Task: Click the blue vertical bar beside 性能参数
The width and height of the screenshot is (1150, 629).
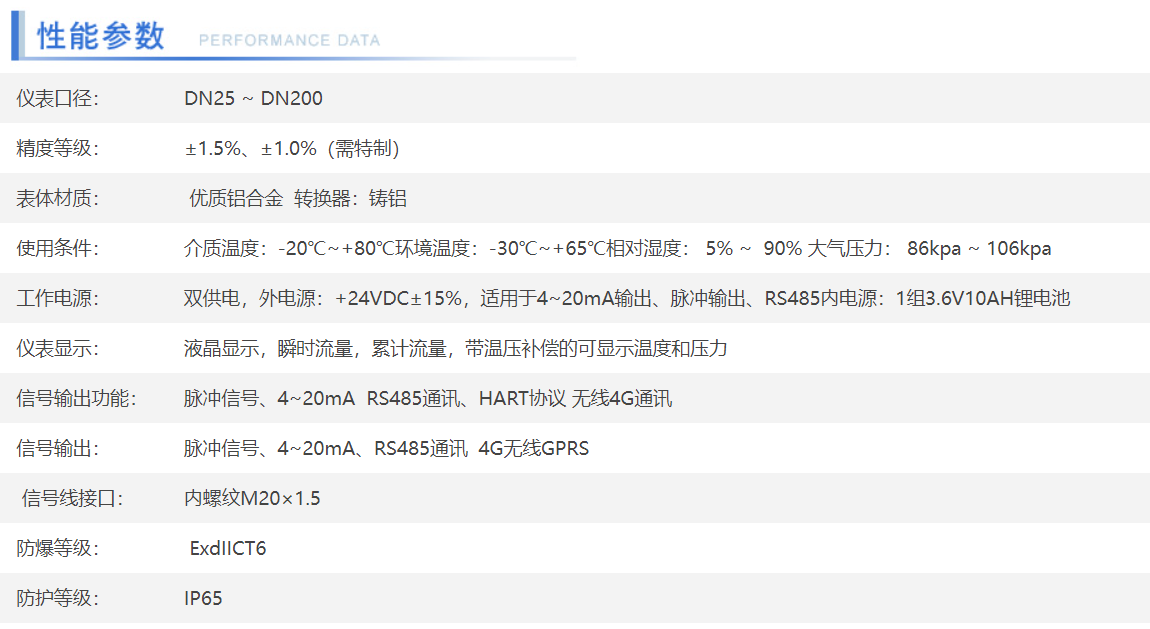Action: [17, 36]
